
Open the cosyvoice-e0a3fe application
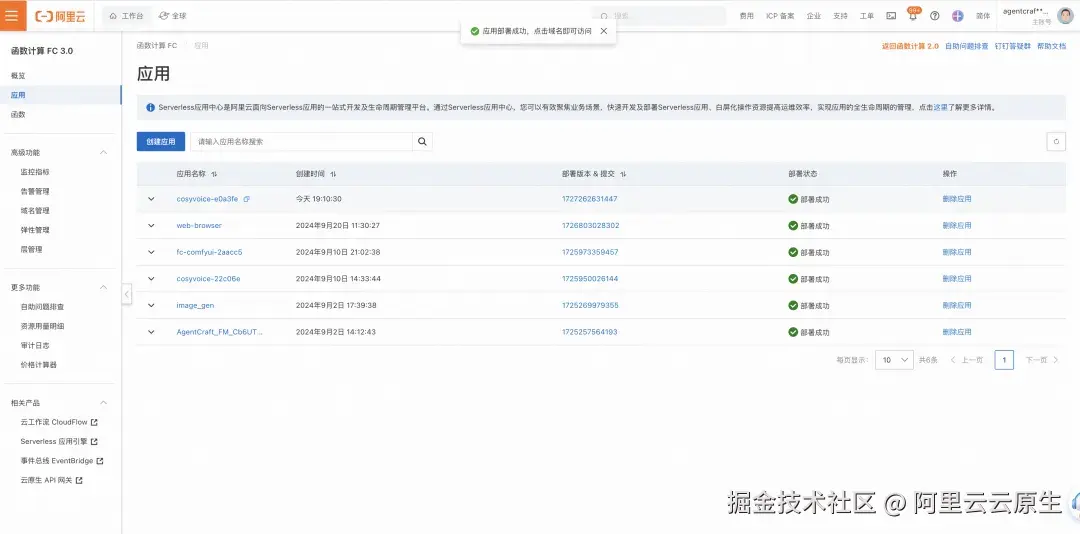click(207, 199)
